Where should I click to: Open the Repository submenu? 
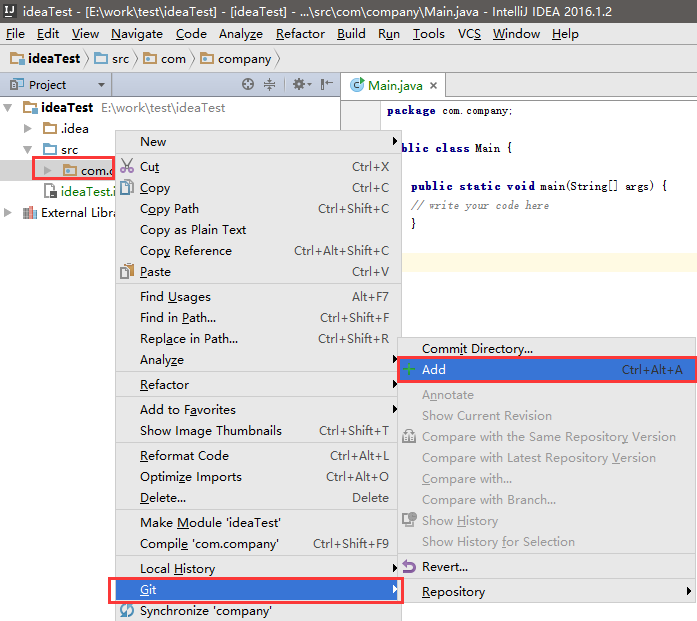tap(453, 592)
